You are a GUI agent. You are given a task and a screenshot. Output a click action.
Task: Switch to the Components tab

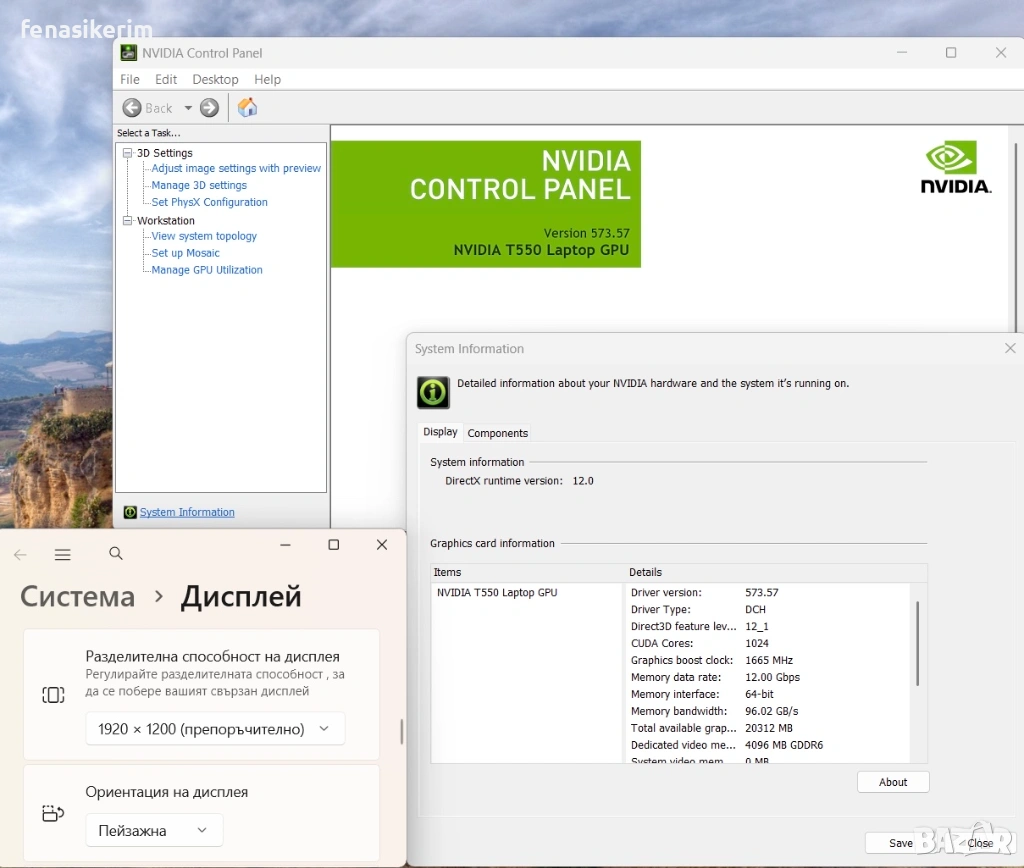click(x=497, y=433)
